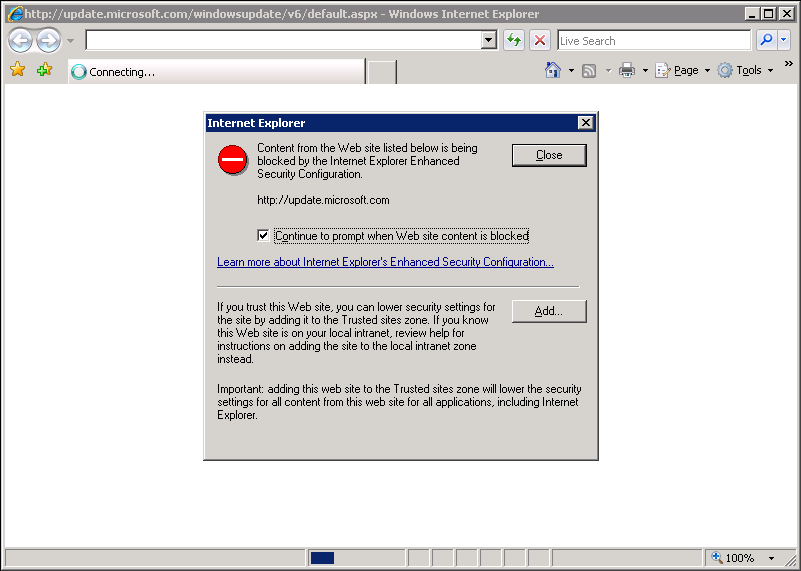
Task: Click the Internet Explorer logo in title bar
Action: click(x=15, y=14)
